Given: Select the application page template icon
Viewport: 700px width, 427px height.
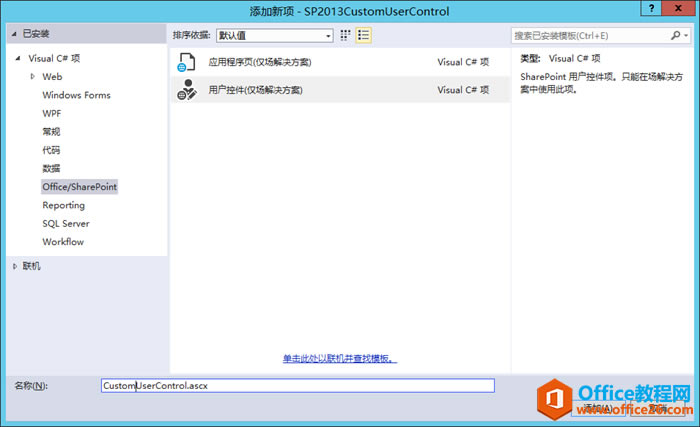Looking at the screenshot, I should [x=187, y=62].
